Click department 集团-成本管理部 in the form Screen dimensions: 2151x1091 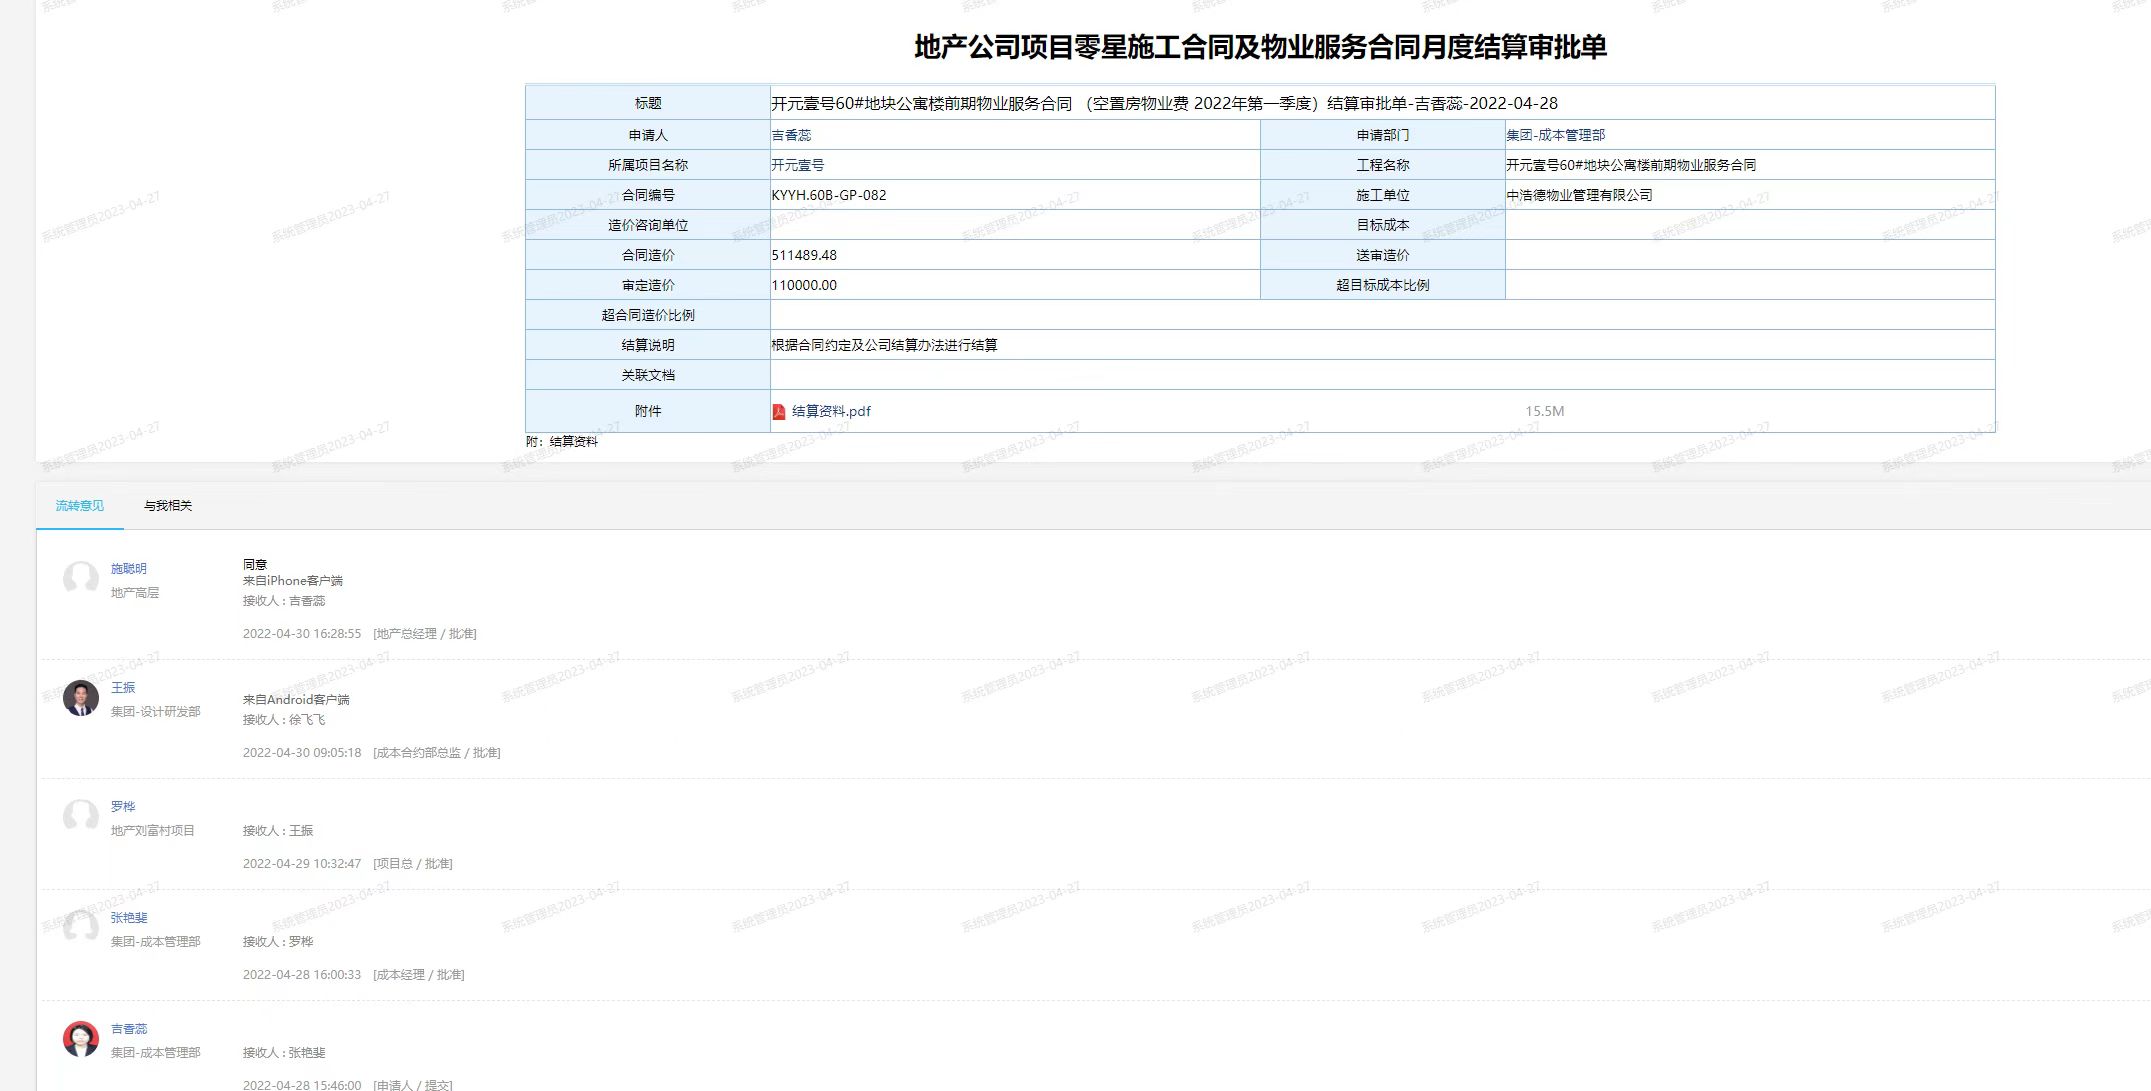1555,135
